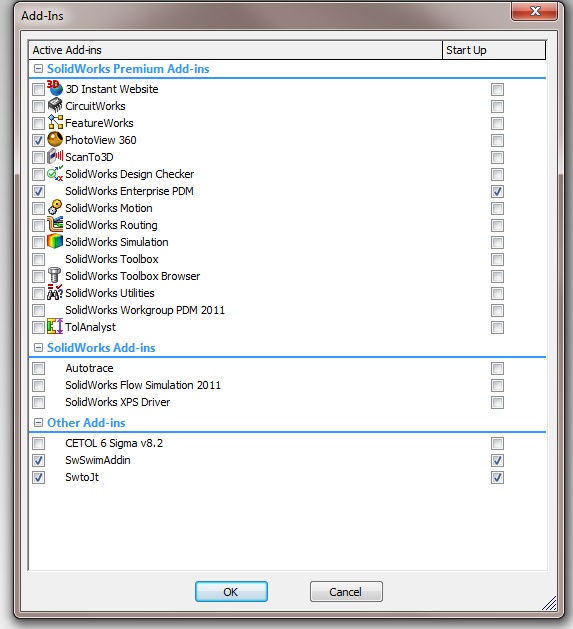Click the FeatureWorks tree icon
Image resolution: width=573 pixels, height=629 pixels.
click(55, 122)
